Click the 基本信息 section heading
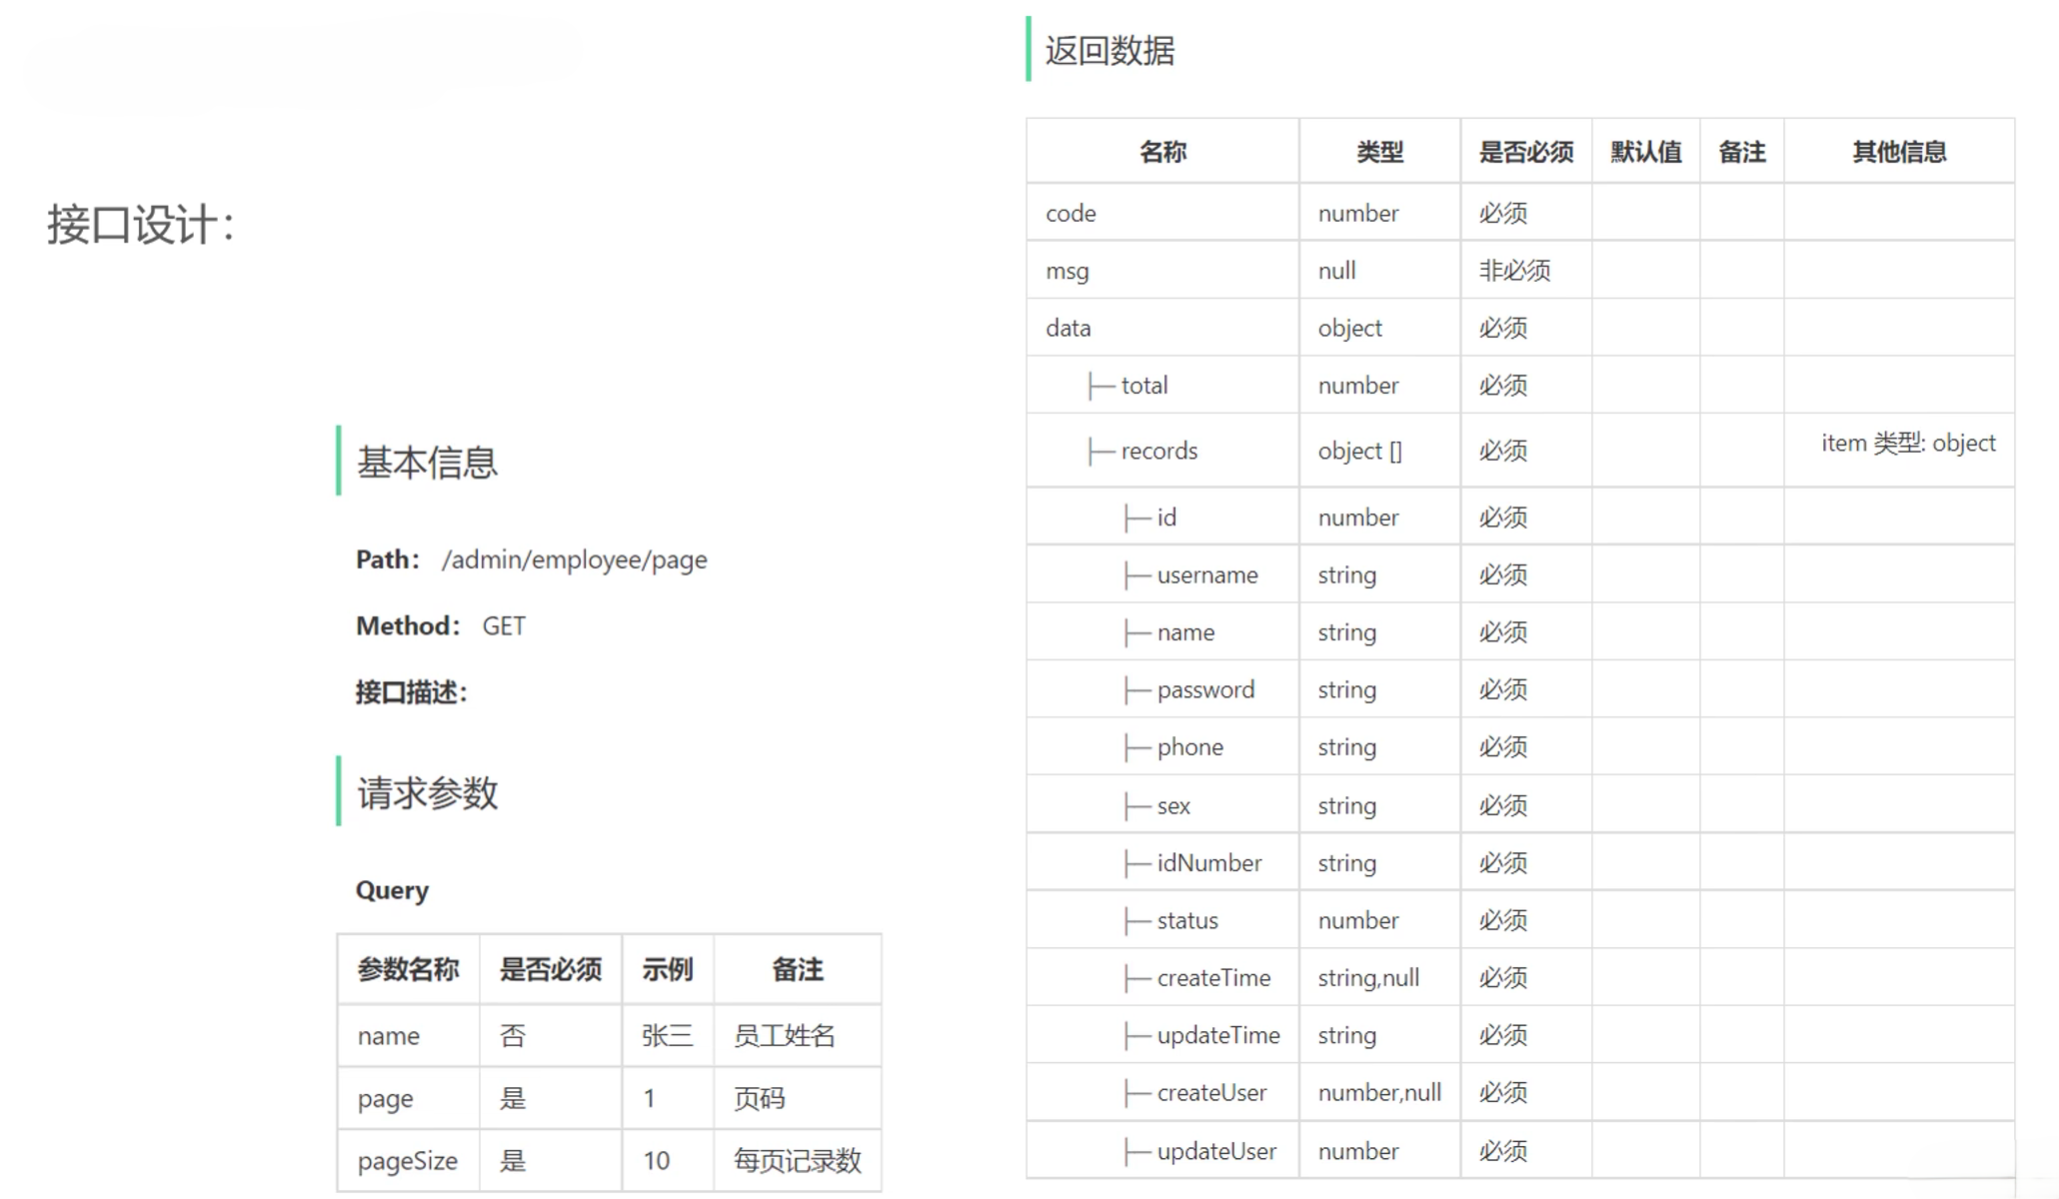 coord(427,463)
